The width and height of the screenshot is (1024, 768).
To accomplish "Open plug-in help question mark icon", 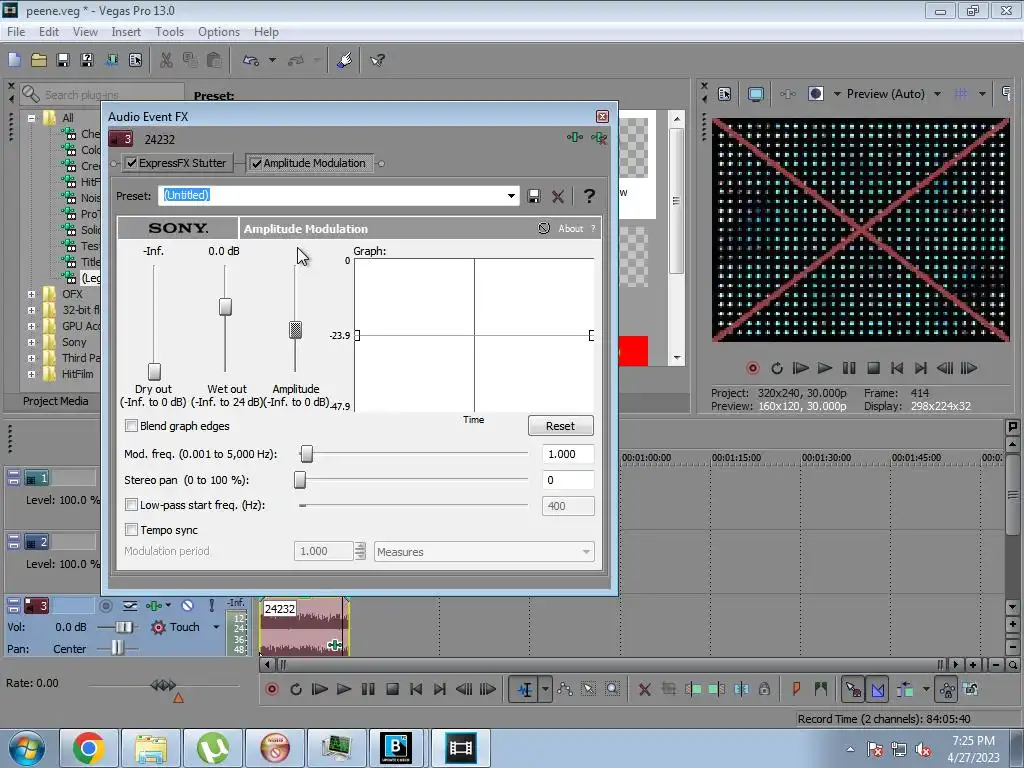I will [589, 196].
